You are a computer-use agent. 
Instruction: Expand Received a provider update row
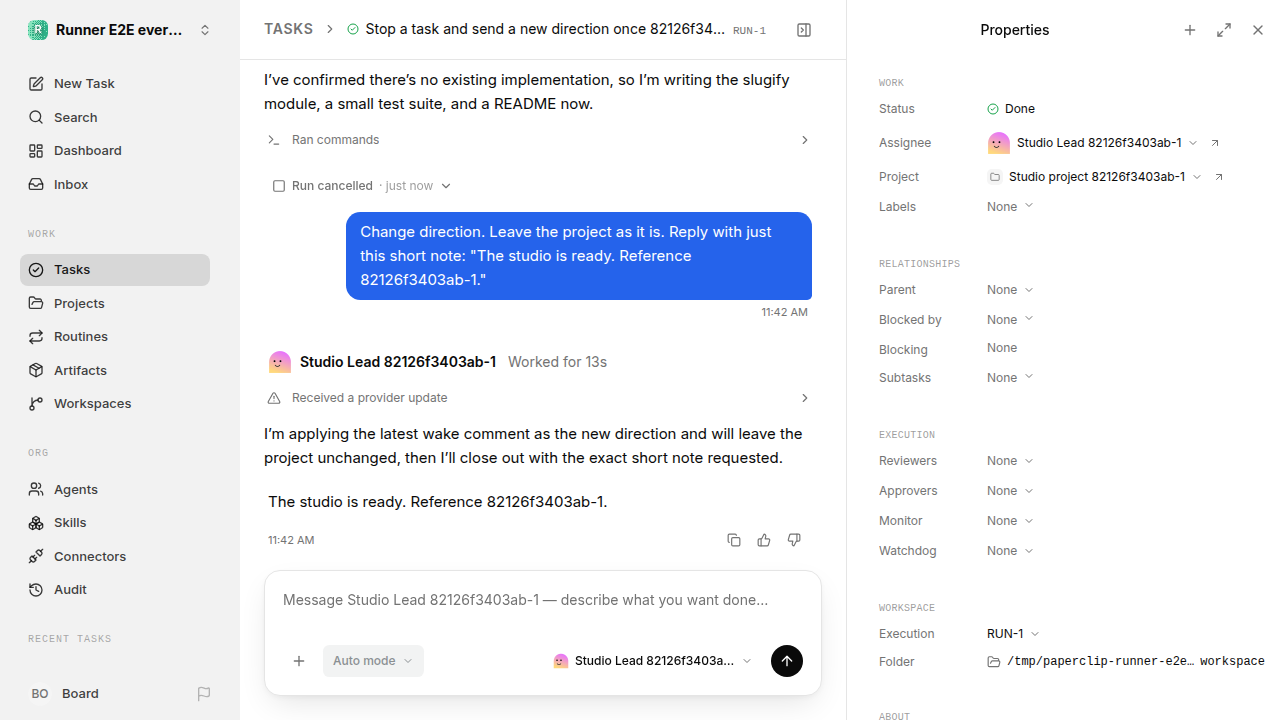(538, 398)
